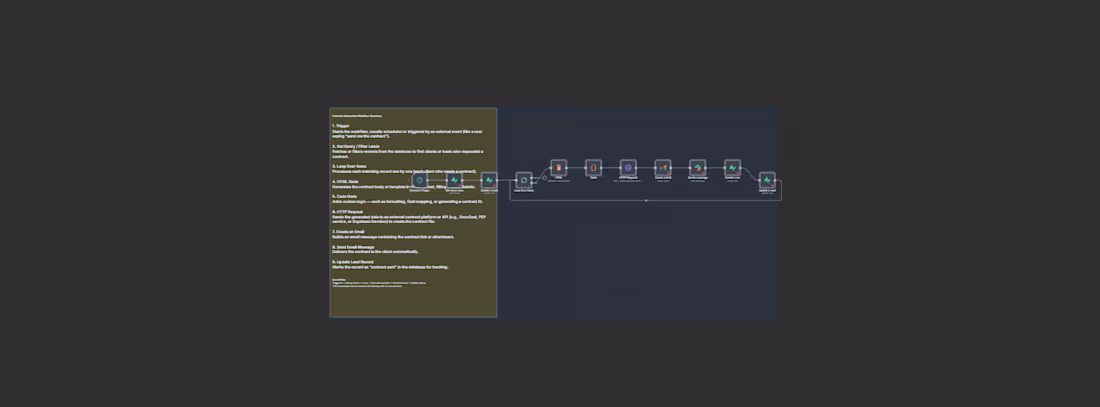Click the 'Loop Over Items' label text
1100x407 pixels.
click(x=524, y=190)
